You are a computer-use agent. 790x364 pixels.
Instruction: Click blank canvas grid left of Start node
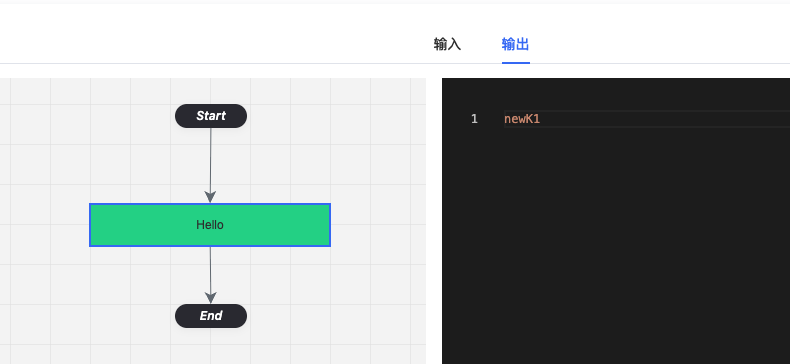(x=91, y=116)
